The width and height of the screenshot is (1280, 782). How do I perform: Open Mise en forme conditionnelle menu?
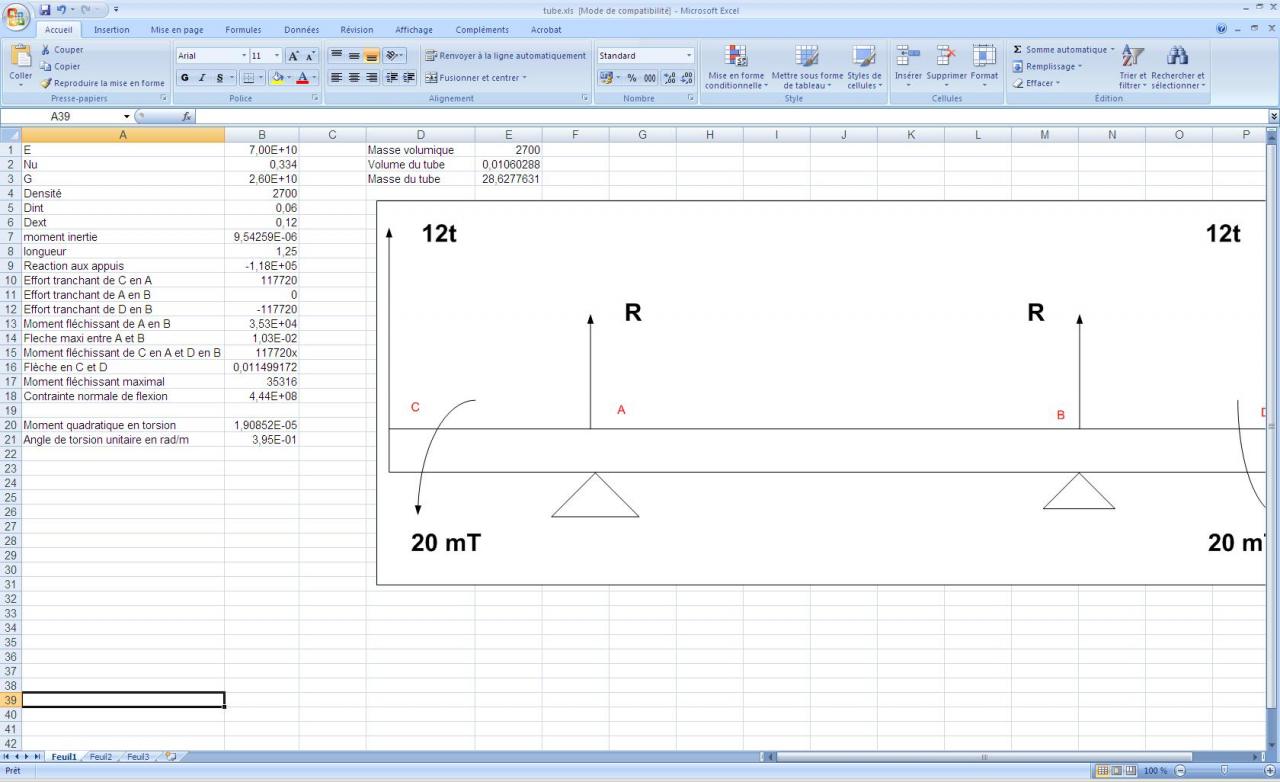pos(736,67)
